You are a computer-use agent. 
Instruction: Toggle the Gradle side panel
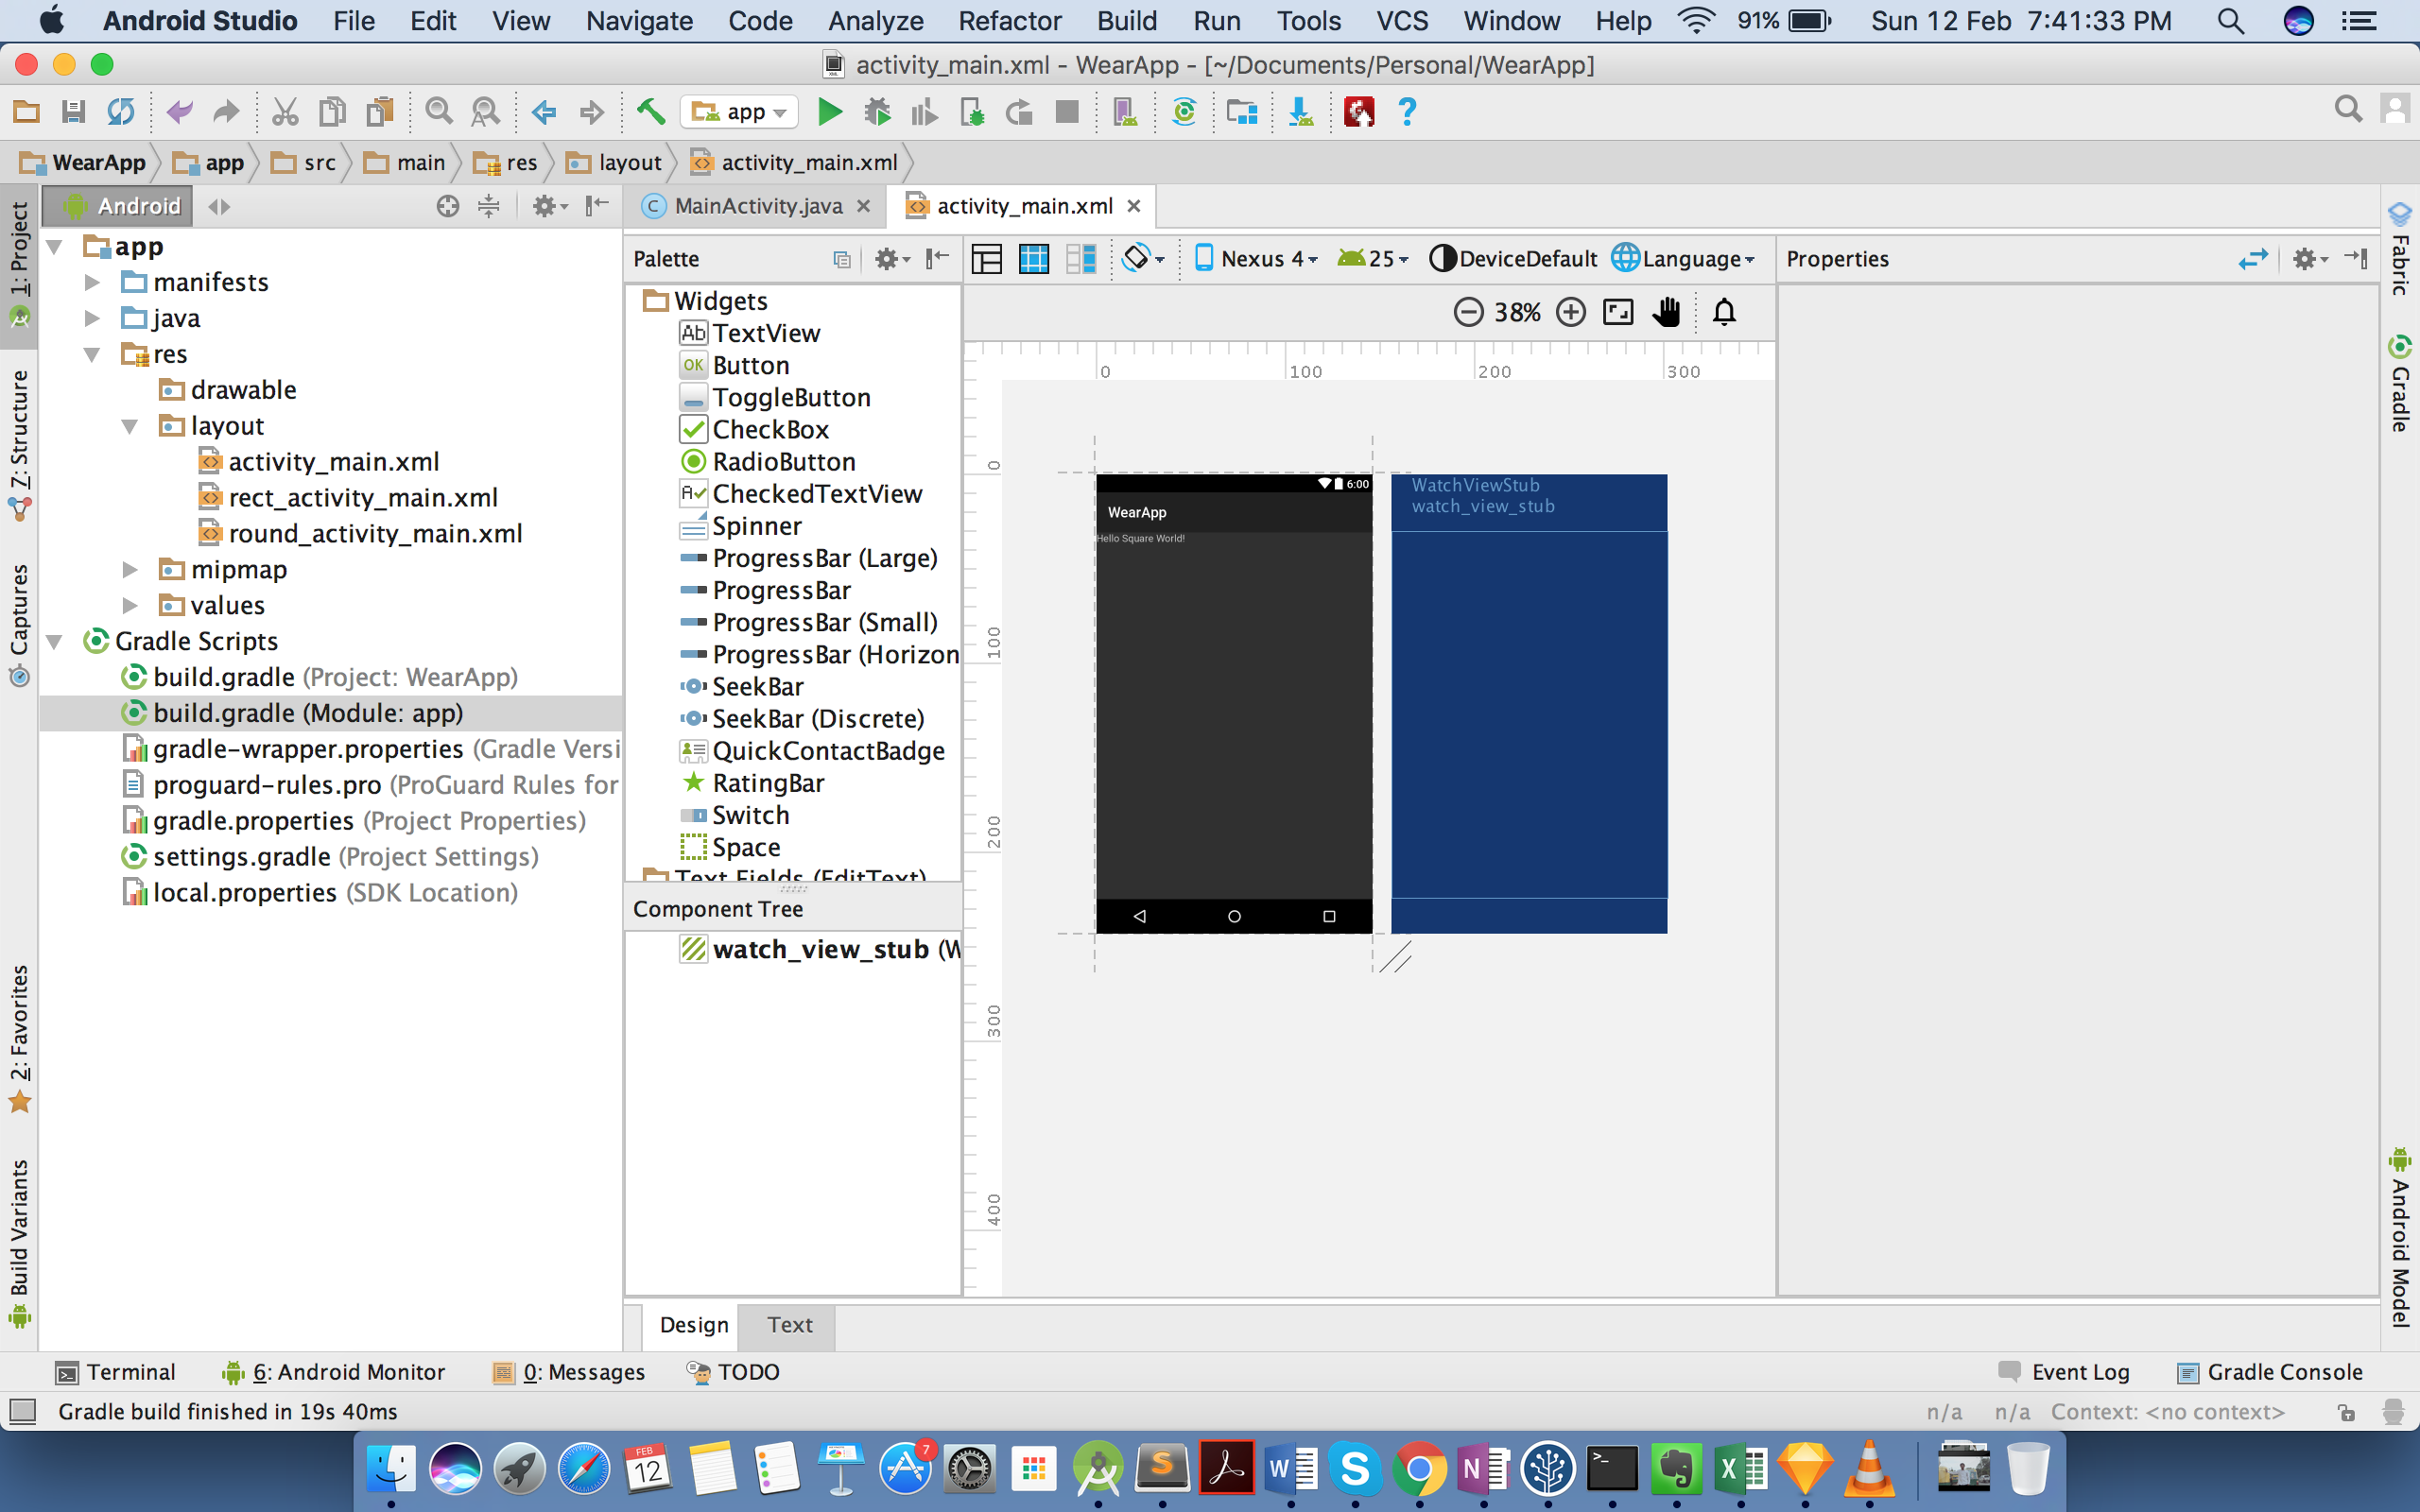point(2401,383)
